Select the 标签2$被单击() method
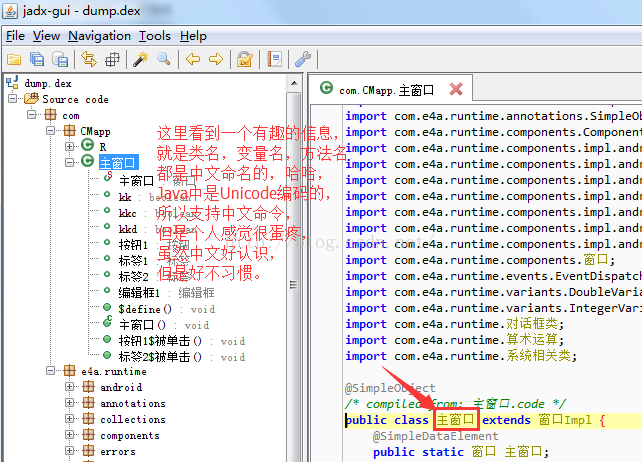This screenshot has height=462, width=642. pyautogui.click(x=182, y=357)
